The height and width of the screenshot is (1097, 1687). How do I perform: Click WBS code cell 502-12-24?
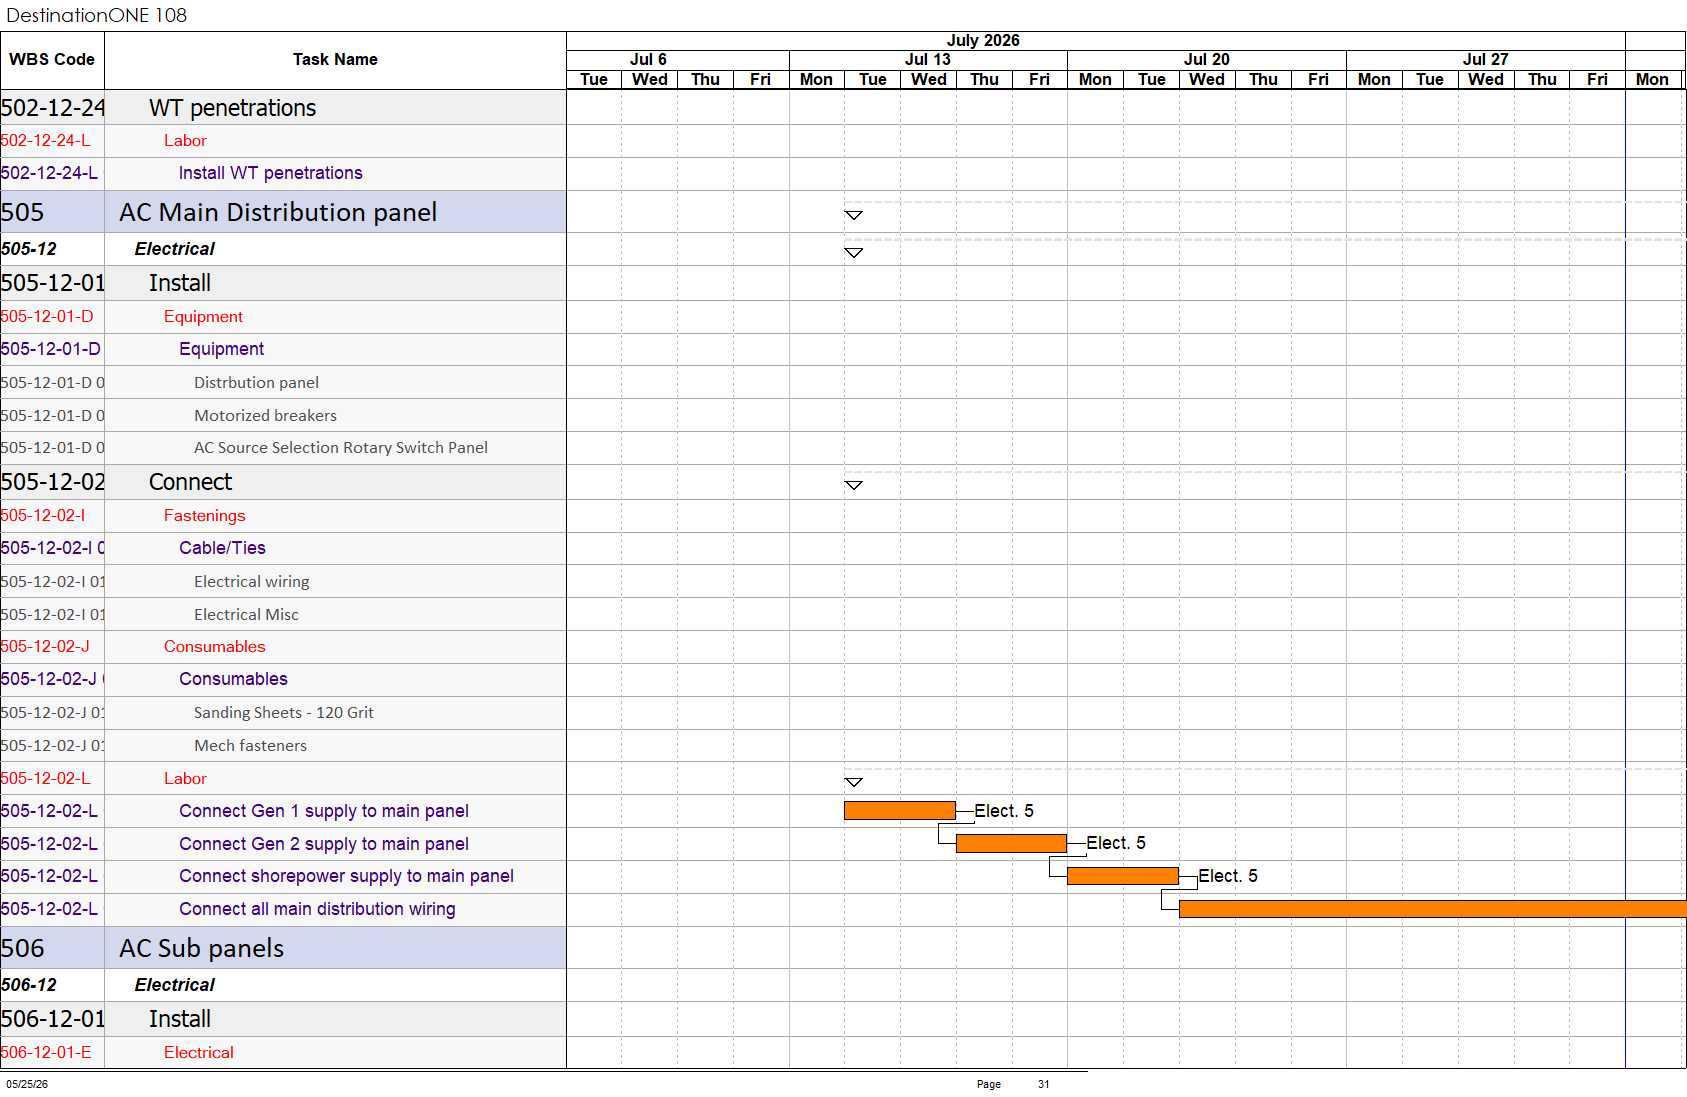[x=52, y=108]
